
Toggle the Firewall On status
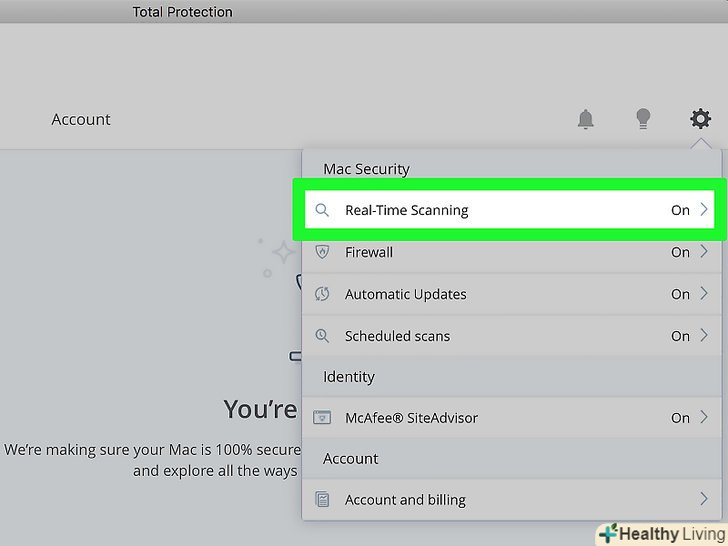click(680, 252)
